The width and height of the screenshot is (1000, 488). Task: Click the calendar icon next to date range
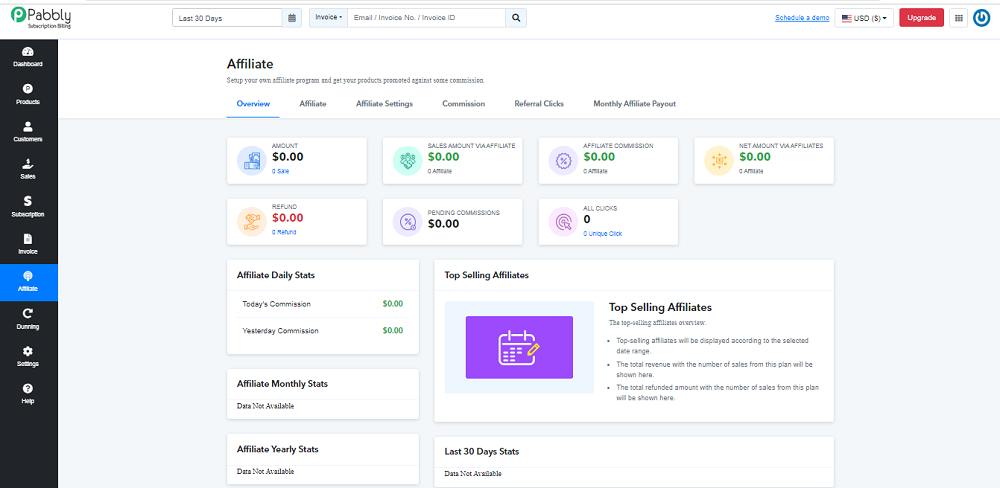[x=291, y=18]
